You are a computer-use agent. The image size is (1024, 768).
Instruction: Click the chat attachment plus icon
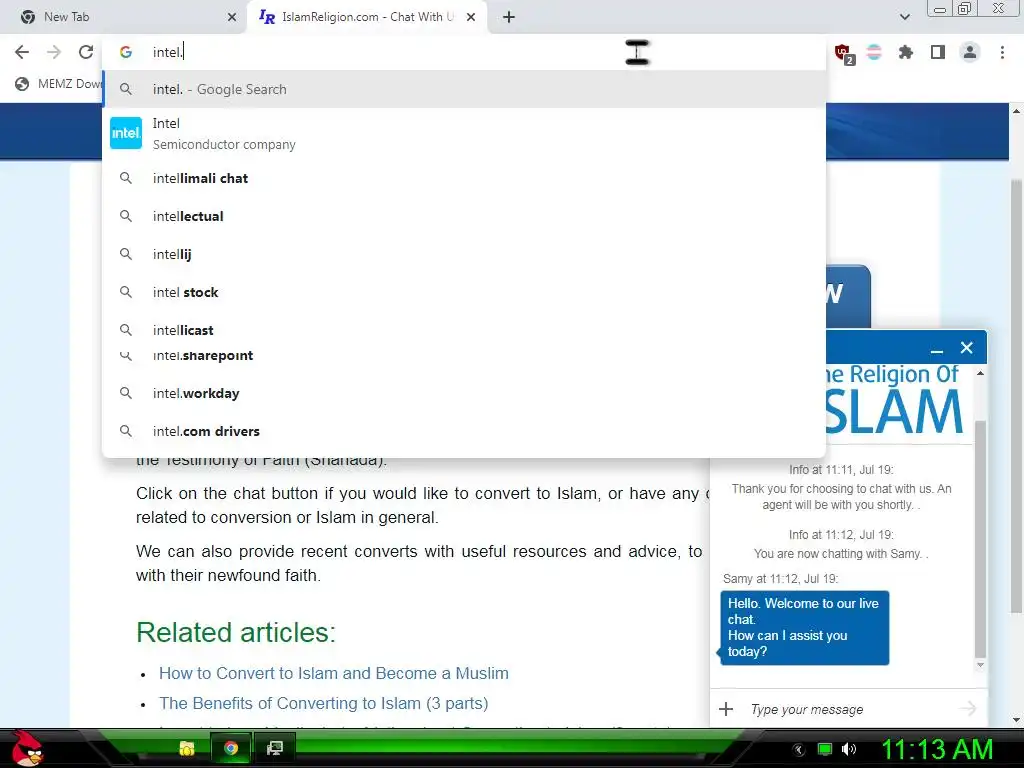(726, 709)
